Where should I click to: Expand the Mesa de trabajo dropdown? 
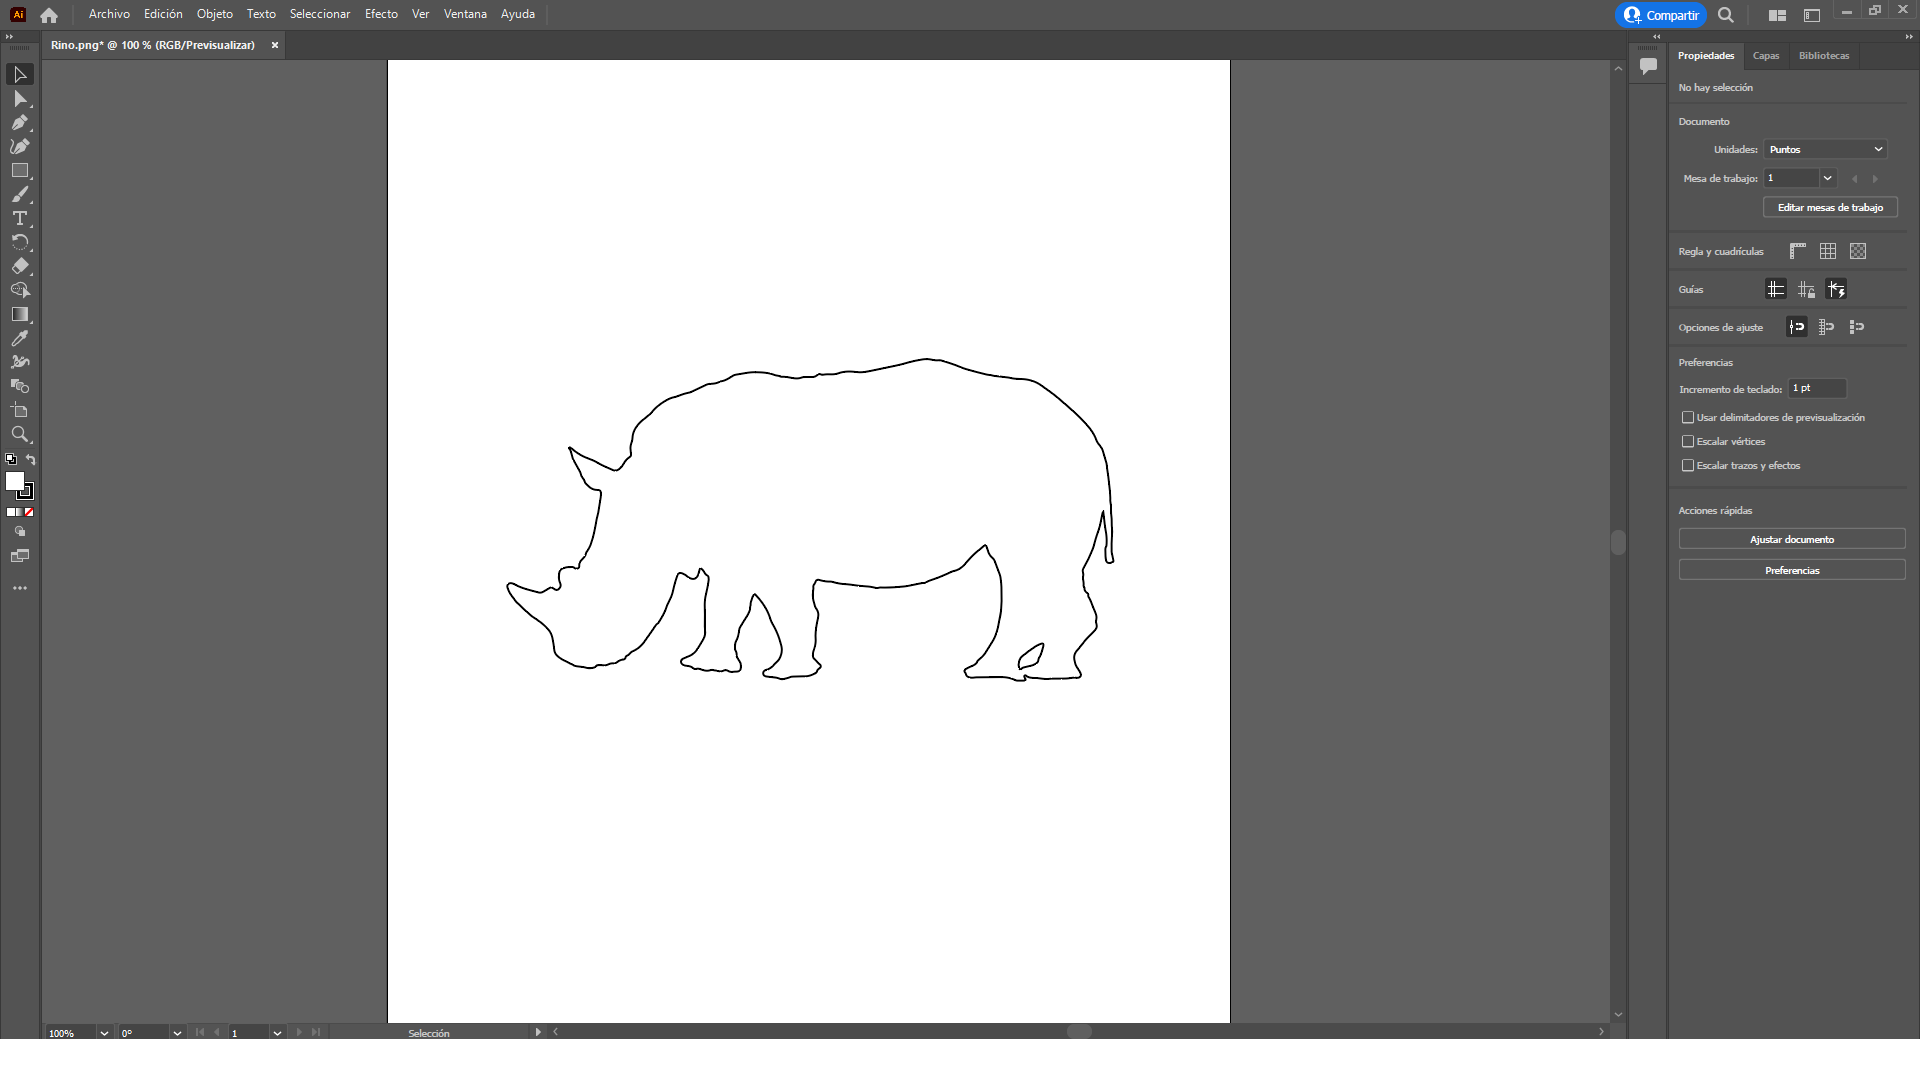point(1827,178)
